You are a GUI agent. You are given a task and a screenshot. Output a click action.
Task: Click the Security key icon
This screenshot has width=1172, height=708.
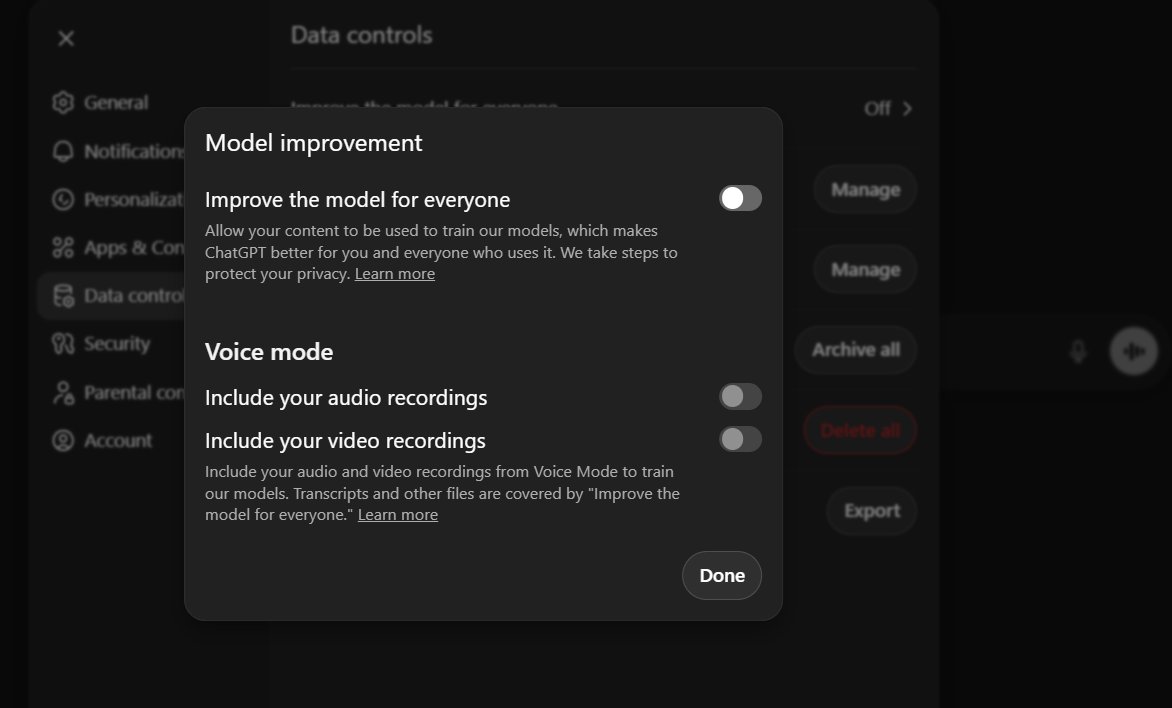(x=64, y=344)
